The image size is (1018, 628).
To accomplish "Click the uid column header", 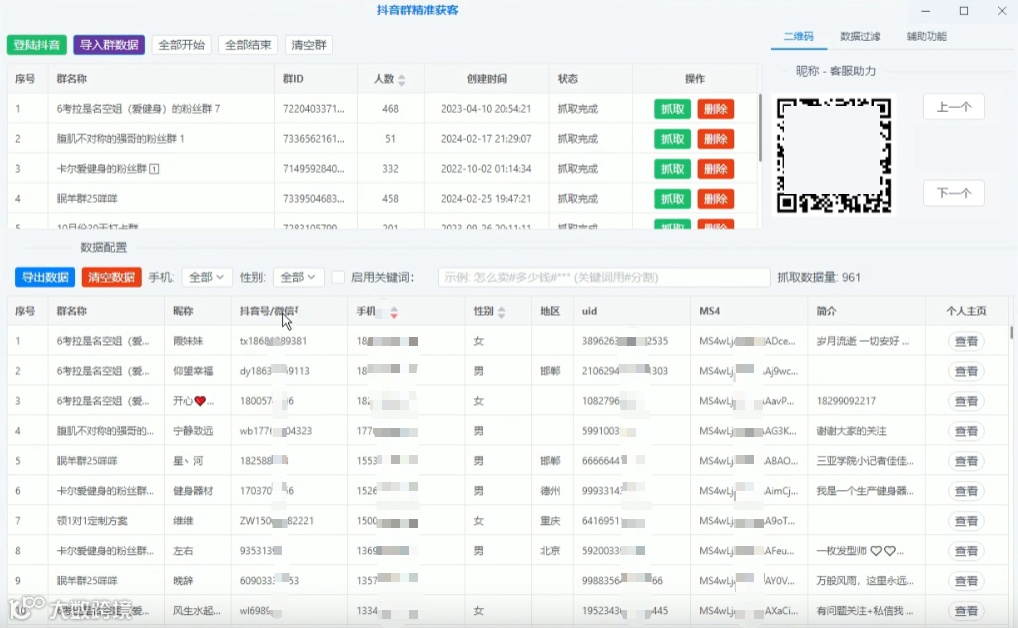I will pos(590,311).
